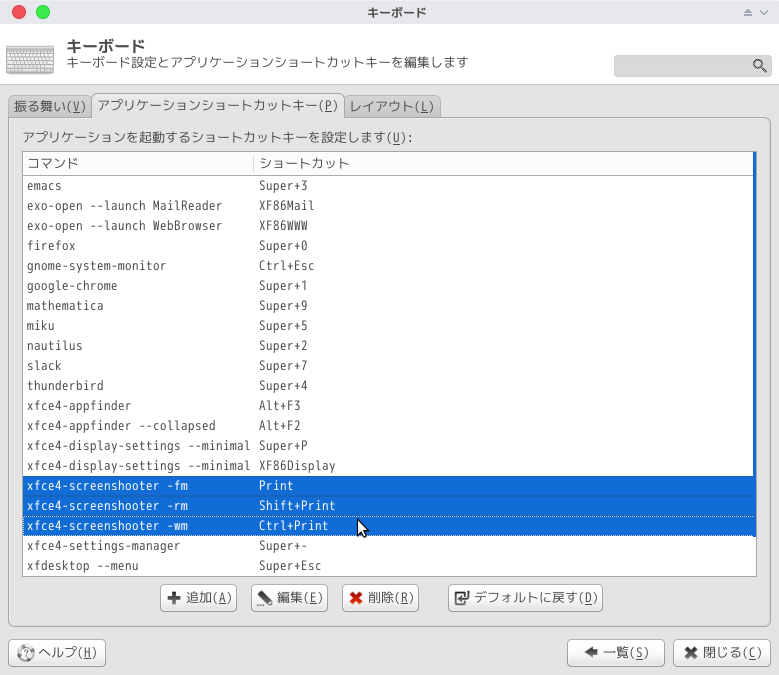Screen dimensions: 779x675
Task: Click the 追加(A) add button
Action: pyautogui.click(x=198, y=598)
